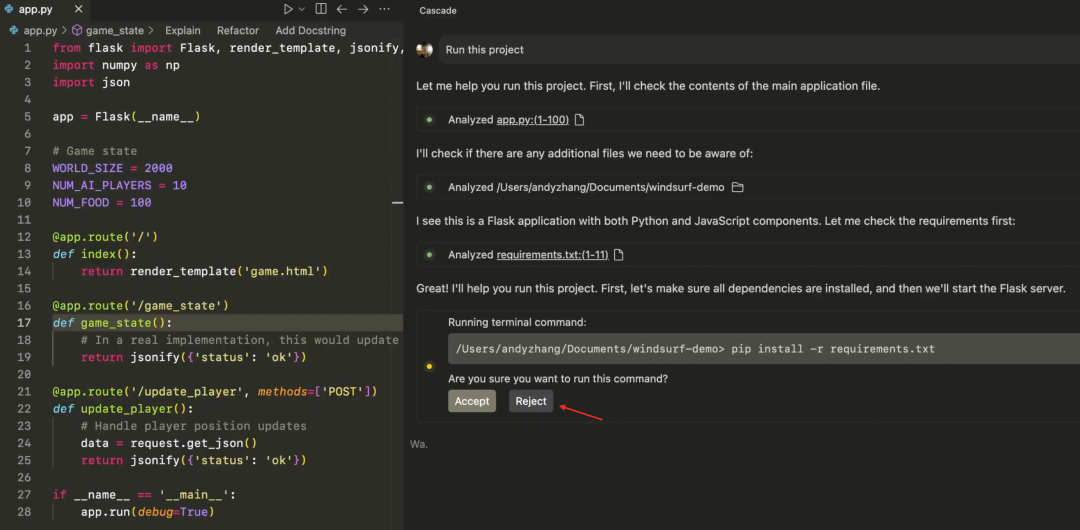Screen dimensions: 1080x530
Task: Click the Add Docstring action
Action: (313, 30)
